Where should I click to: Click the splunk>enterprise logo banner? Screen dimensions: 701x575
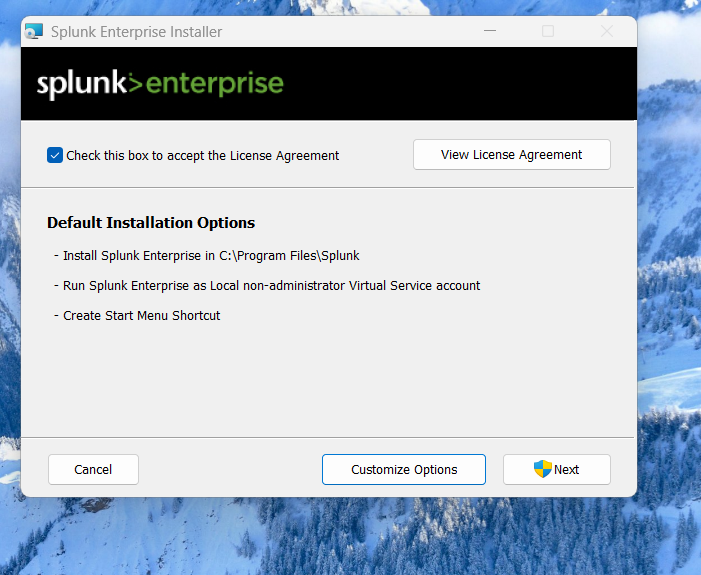[160, 84]
